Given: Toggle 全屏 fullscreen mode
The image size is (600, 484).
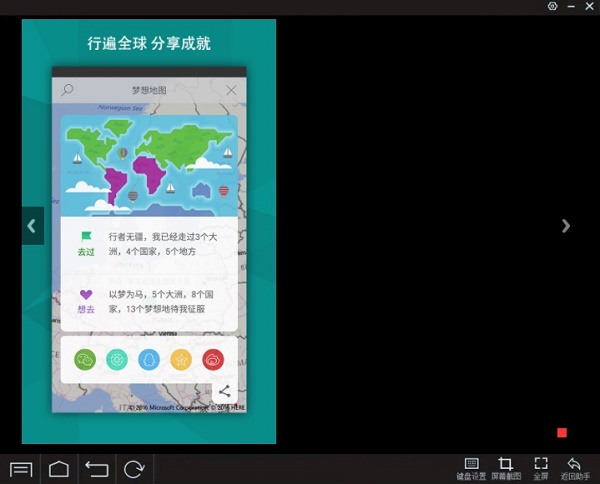Looking at the screenshot, I should click(x=541, y=468).
